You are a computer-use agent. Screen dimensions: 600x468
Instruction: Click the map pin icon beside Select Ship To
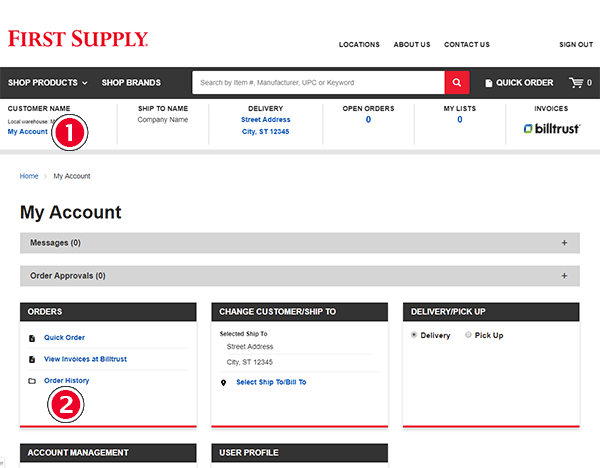[223, 382]
